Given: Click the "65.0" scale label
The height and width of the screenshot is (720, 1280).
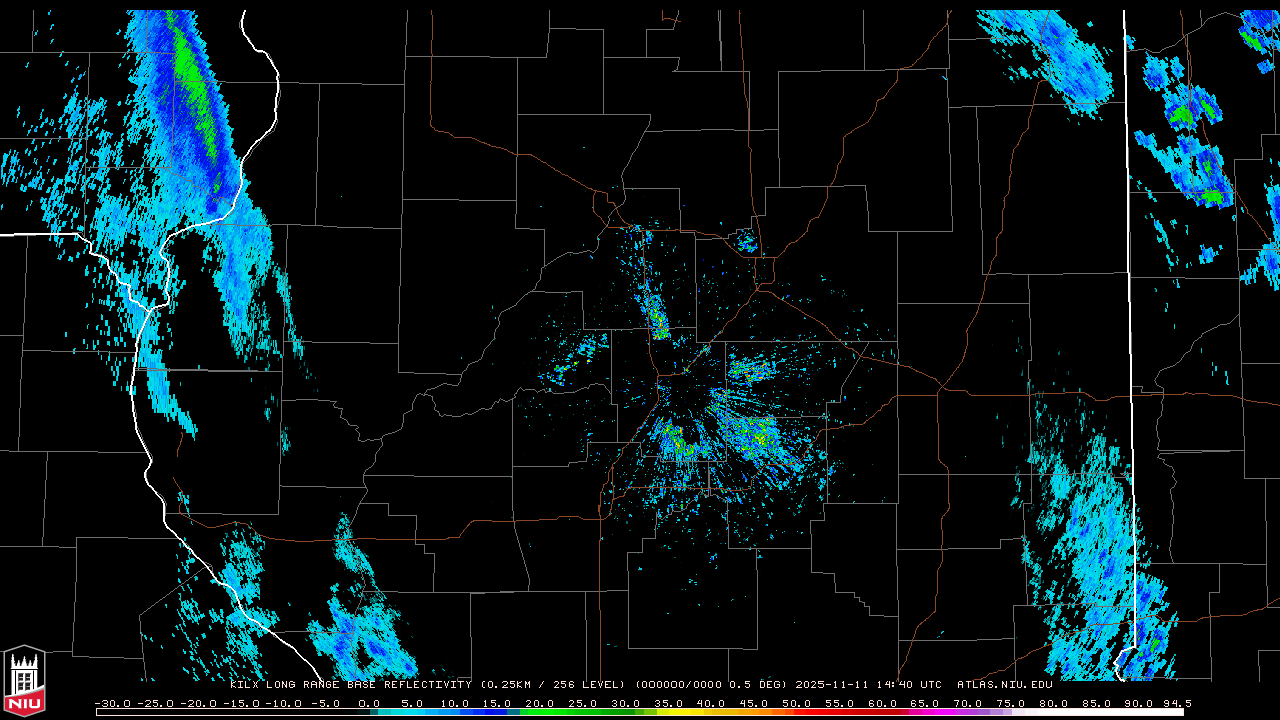Looking at the screenshot, I should 926,703.
